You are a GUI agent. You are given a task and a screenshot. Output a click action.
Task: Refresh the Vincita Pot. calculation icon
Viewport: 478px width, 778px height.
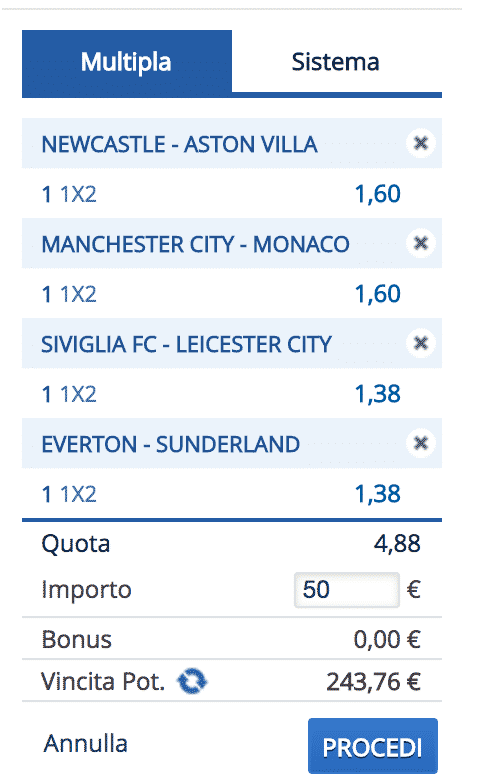pyautogui.click(x=192, y=681)
